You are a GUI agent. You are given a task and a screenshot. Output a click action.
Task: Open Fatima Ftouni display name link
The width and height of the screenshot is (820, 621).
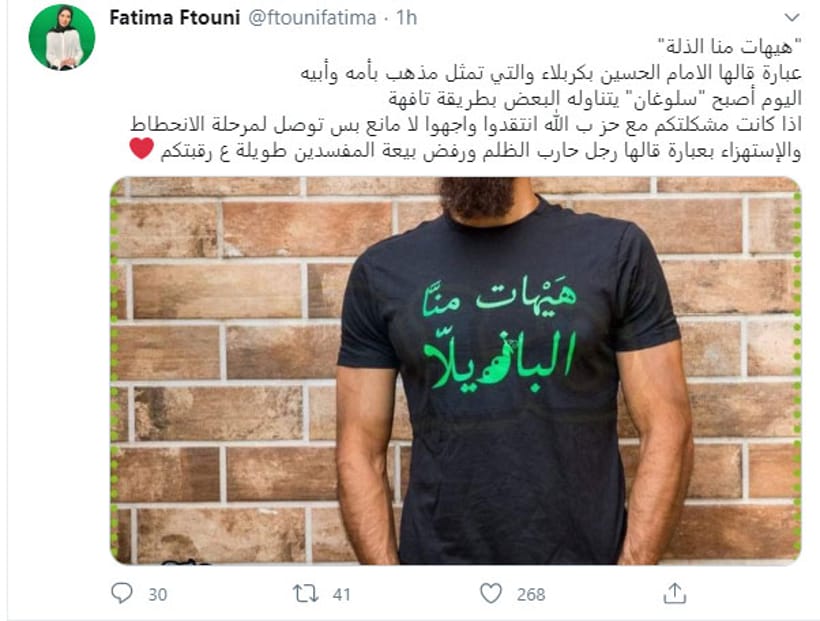(x=175, y=18)
